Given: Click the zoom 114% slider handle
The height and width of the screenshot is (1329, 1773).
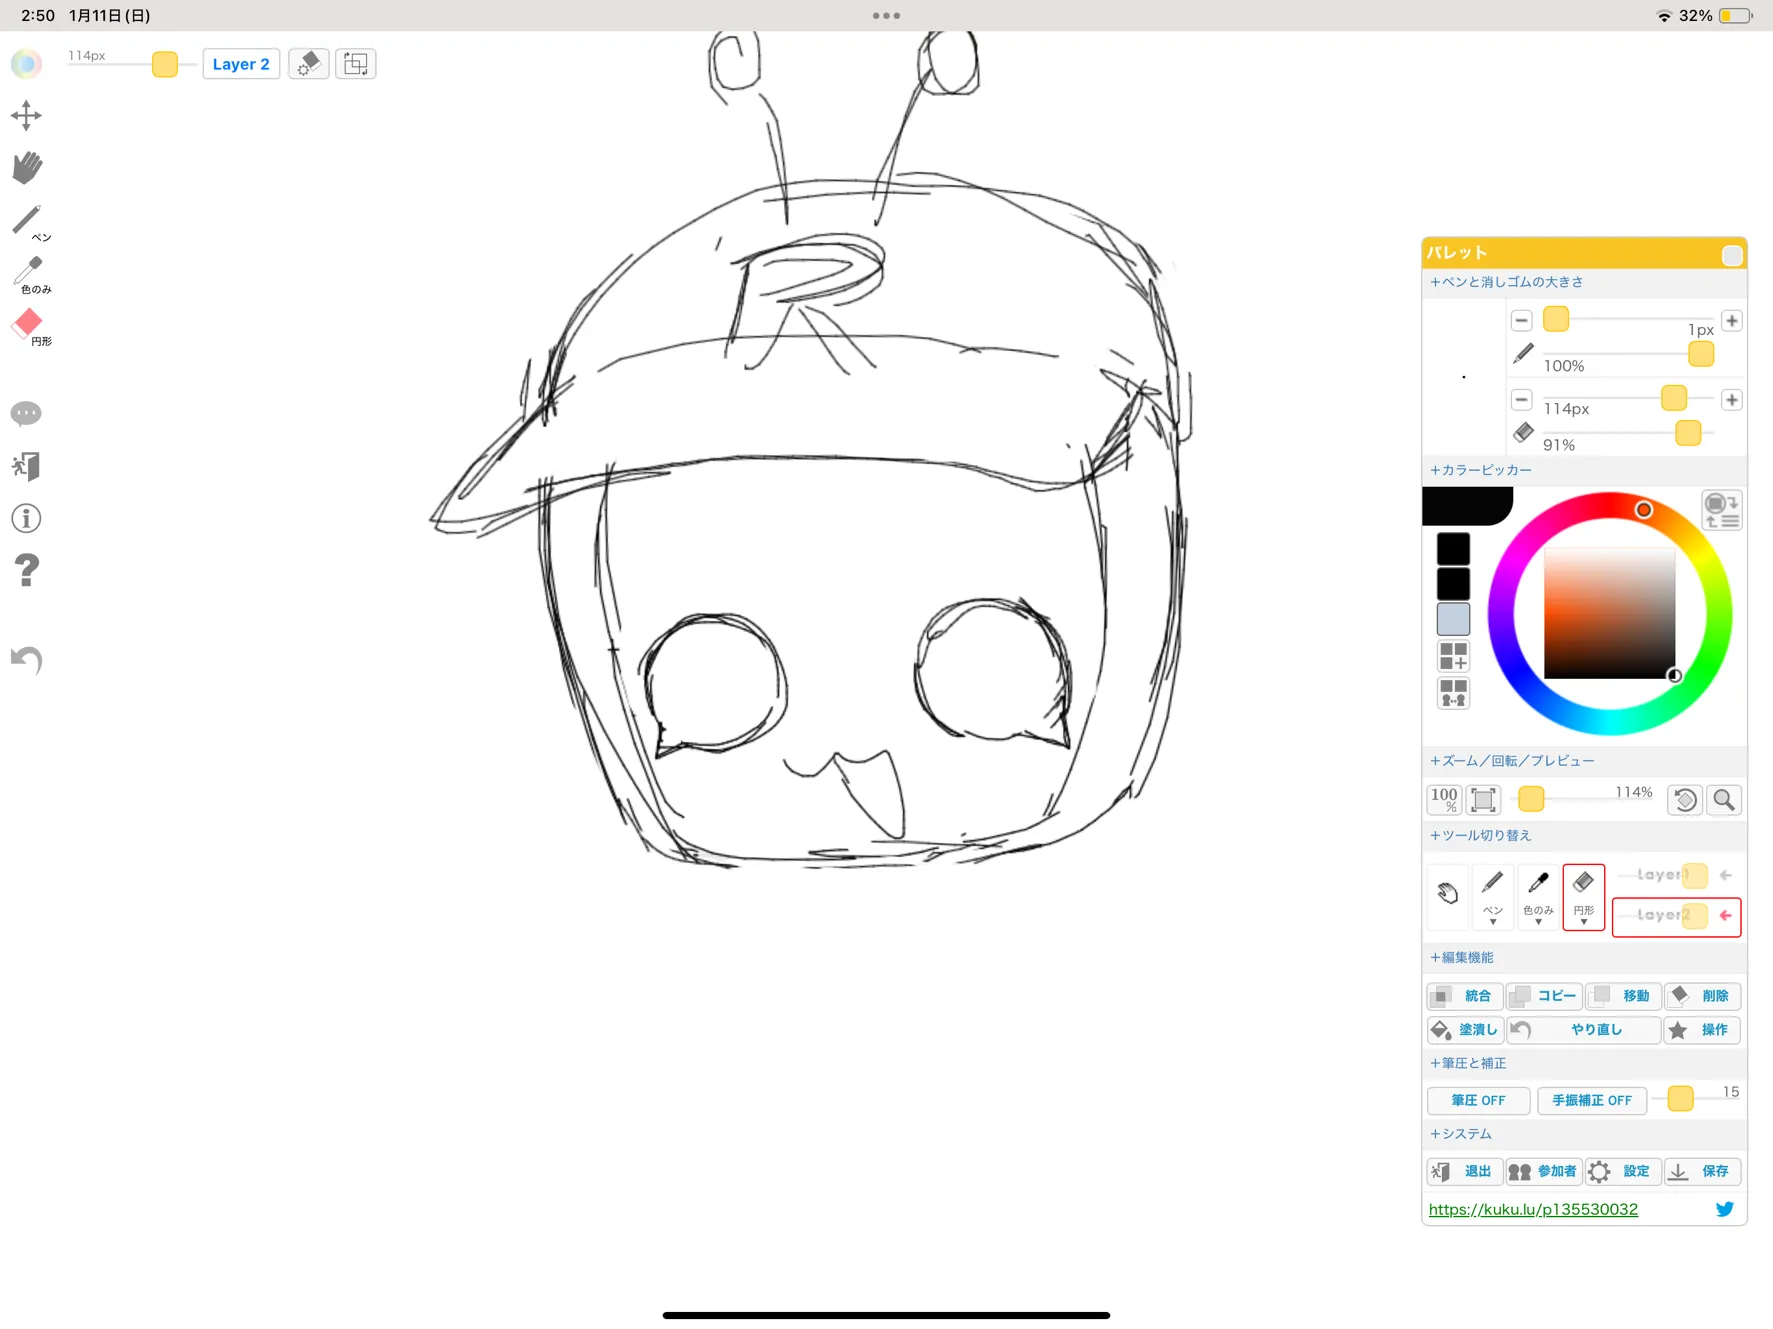Looking at the screenshot, I should pos(1531,799).
